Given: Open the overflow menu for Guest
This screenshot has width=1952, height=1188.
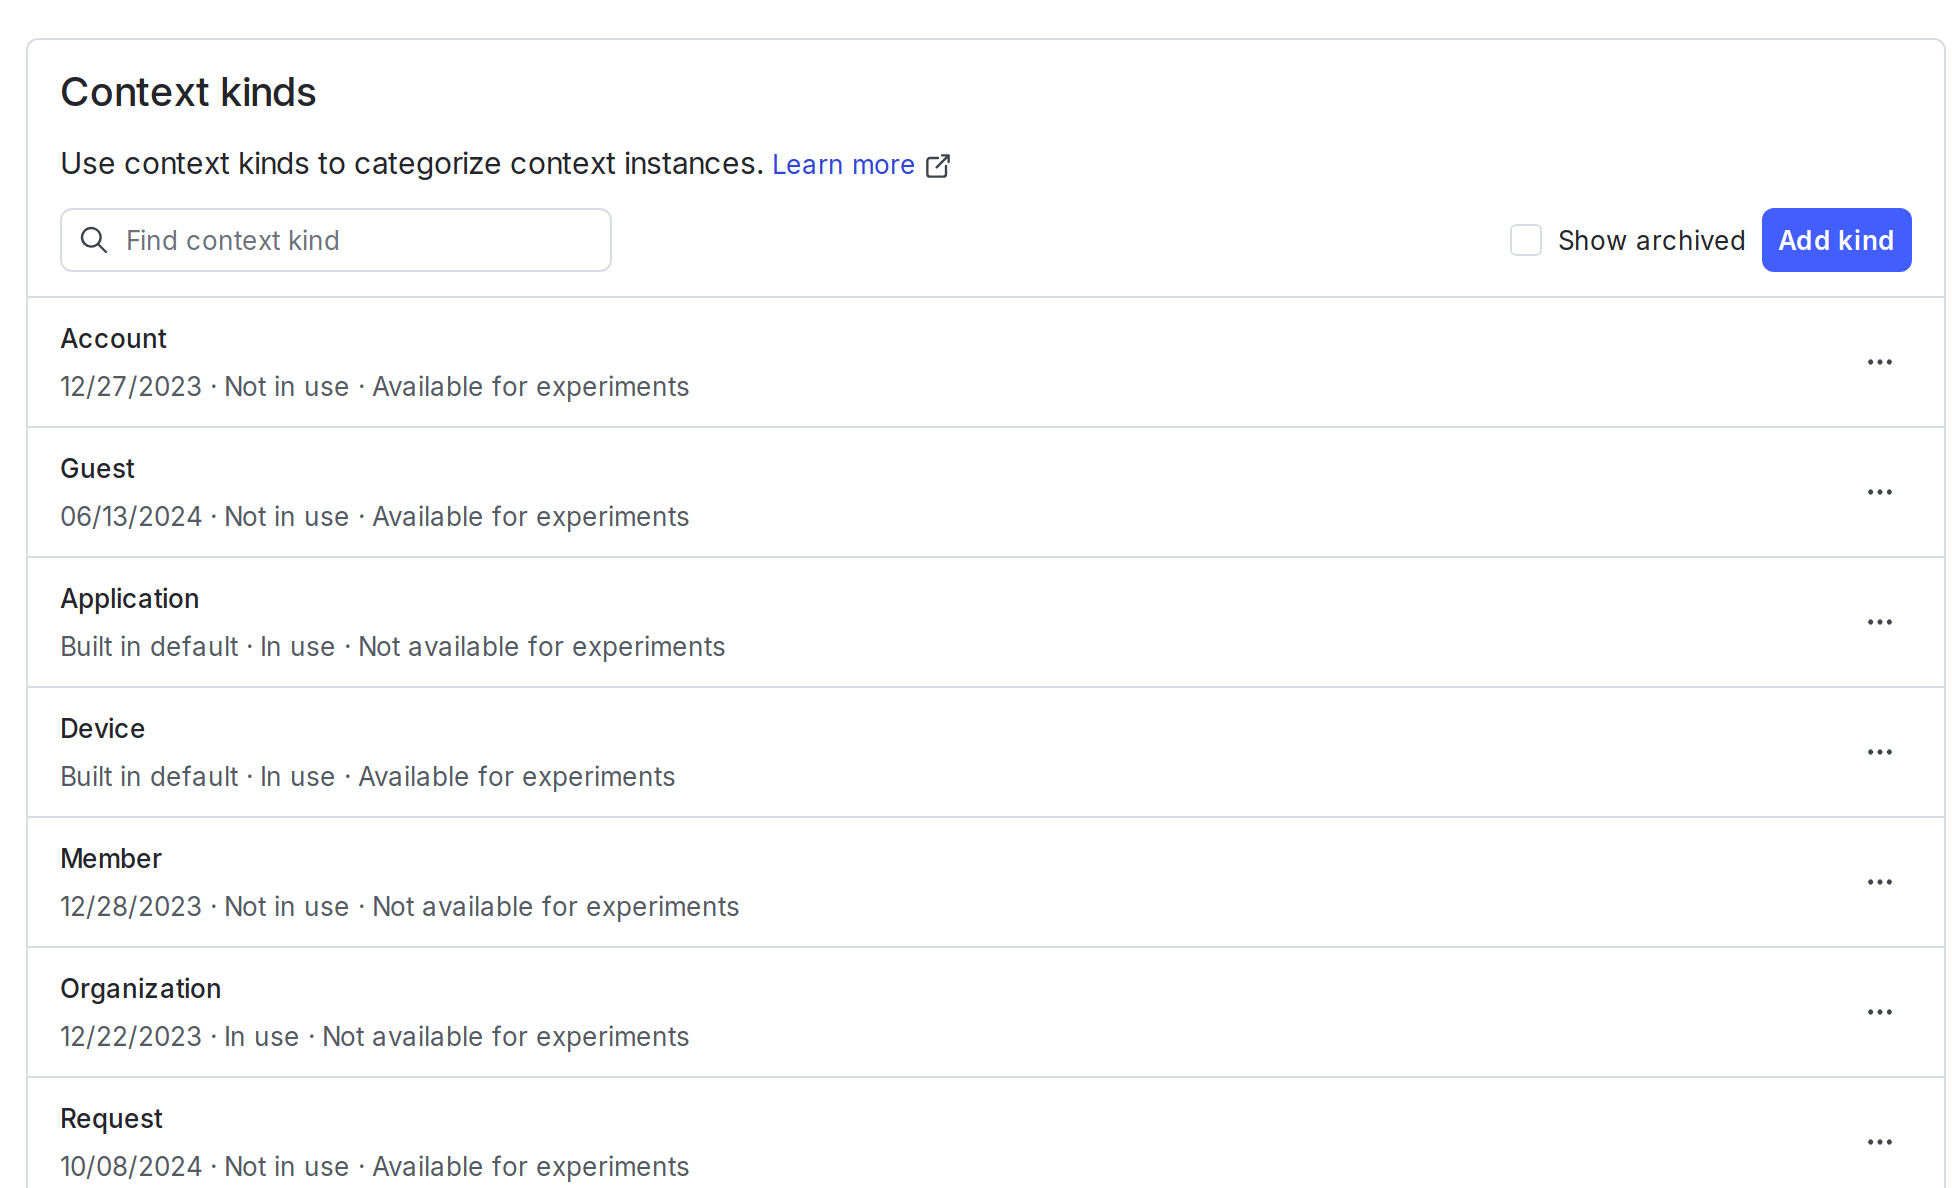Looking at the screenshot, I should (1880, 492).
